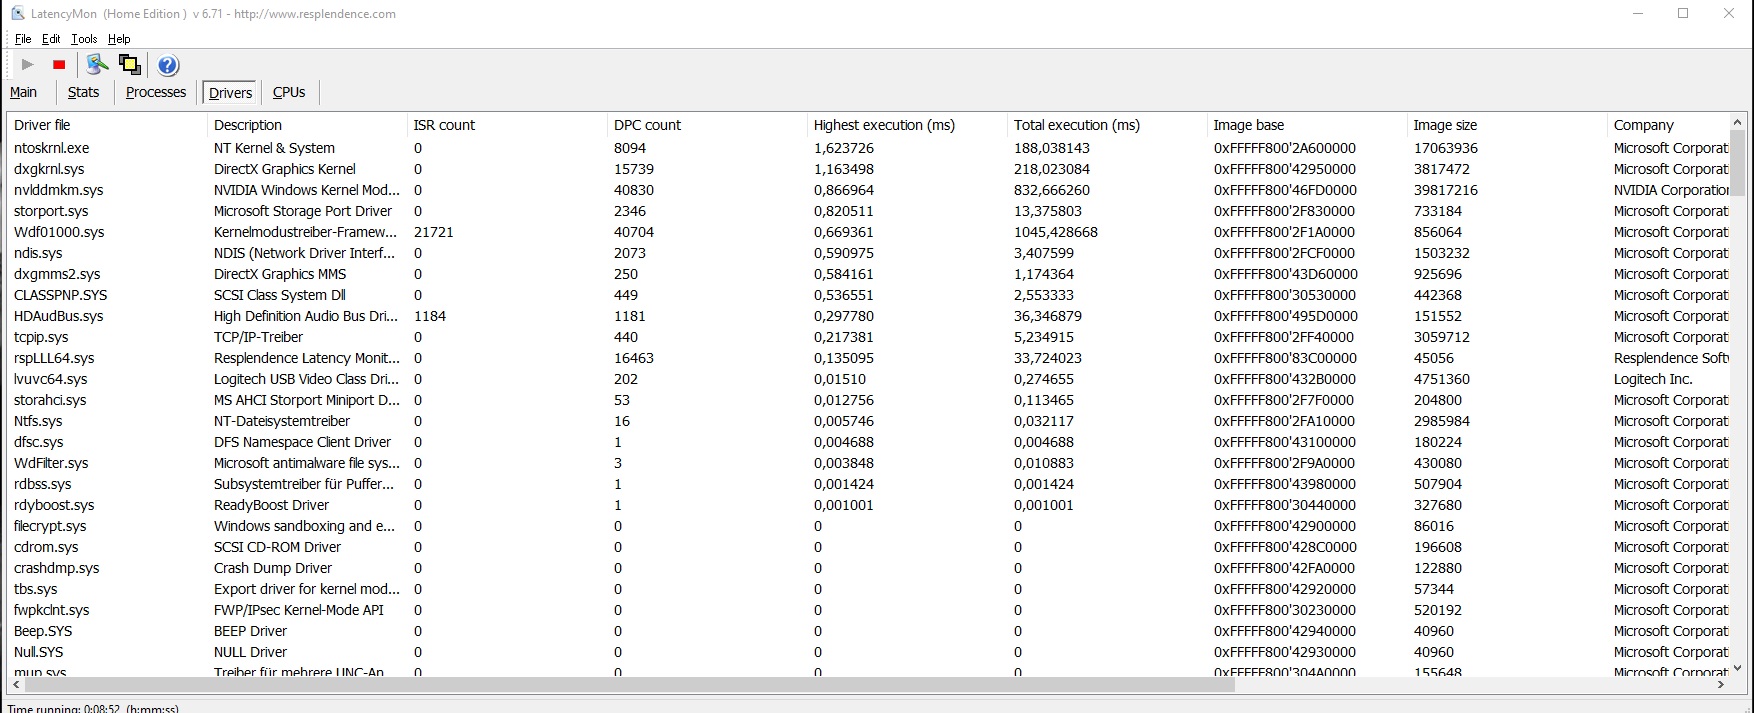Select the ntoskrnl.exe driver row

tap(869, 148)
